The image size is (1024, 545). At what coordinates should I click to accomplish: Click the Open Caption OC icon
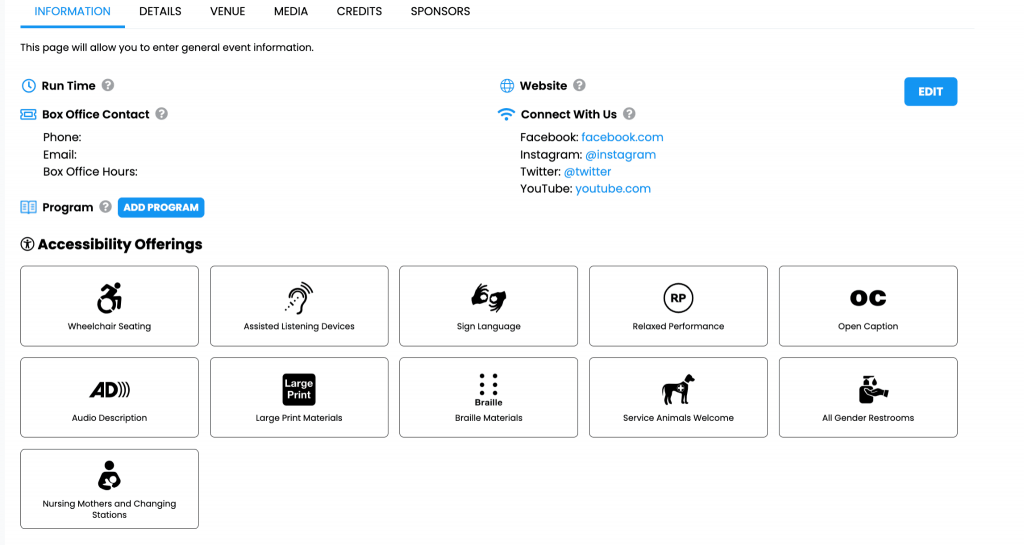[868, 298]
